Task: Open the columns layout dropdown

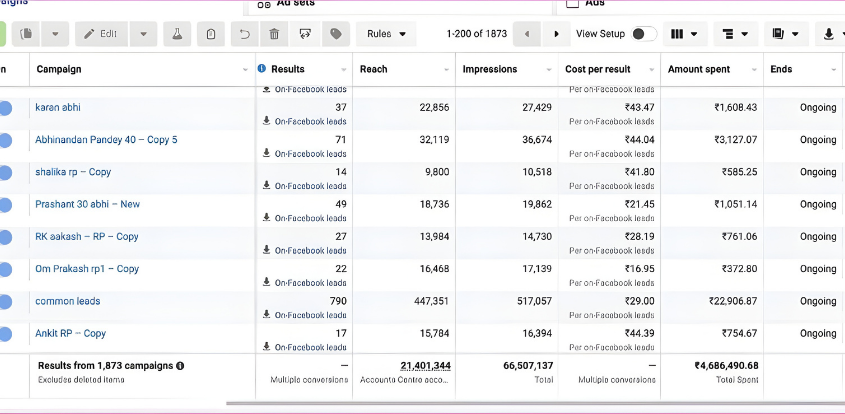Action: (x=684, y=34)
